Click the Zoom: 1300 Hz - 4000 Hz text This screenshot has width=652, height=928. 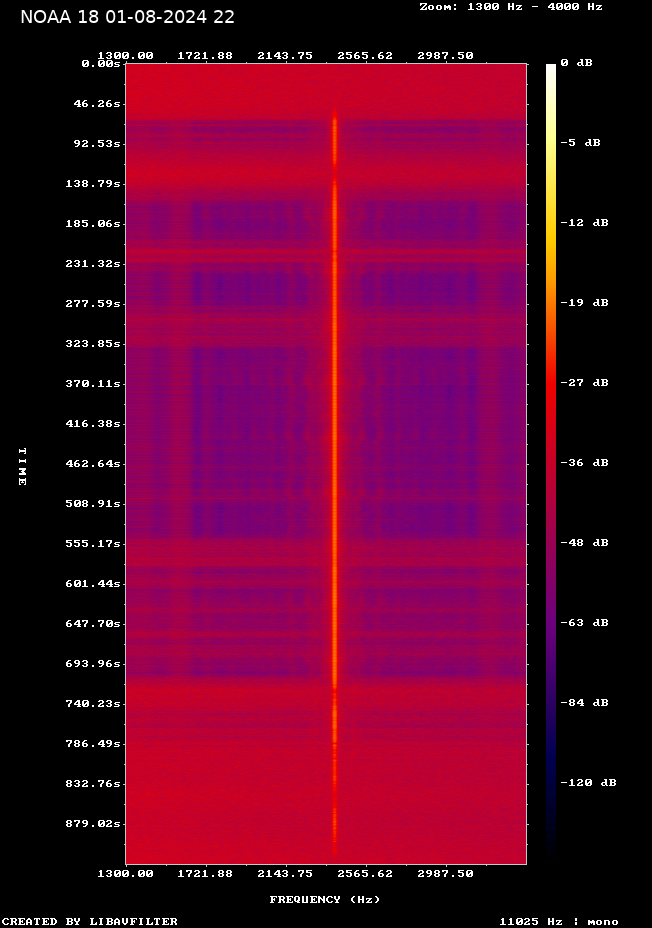(510, 6)
